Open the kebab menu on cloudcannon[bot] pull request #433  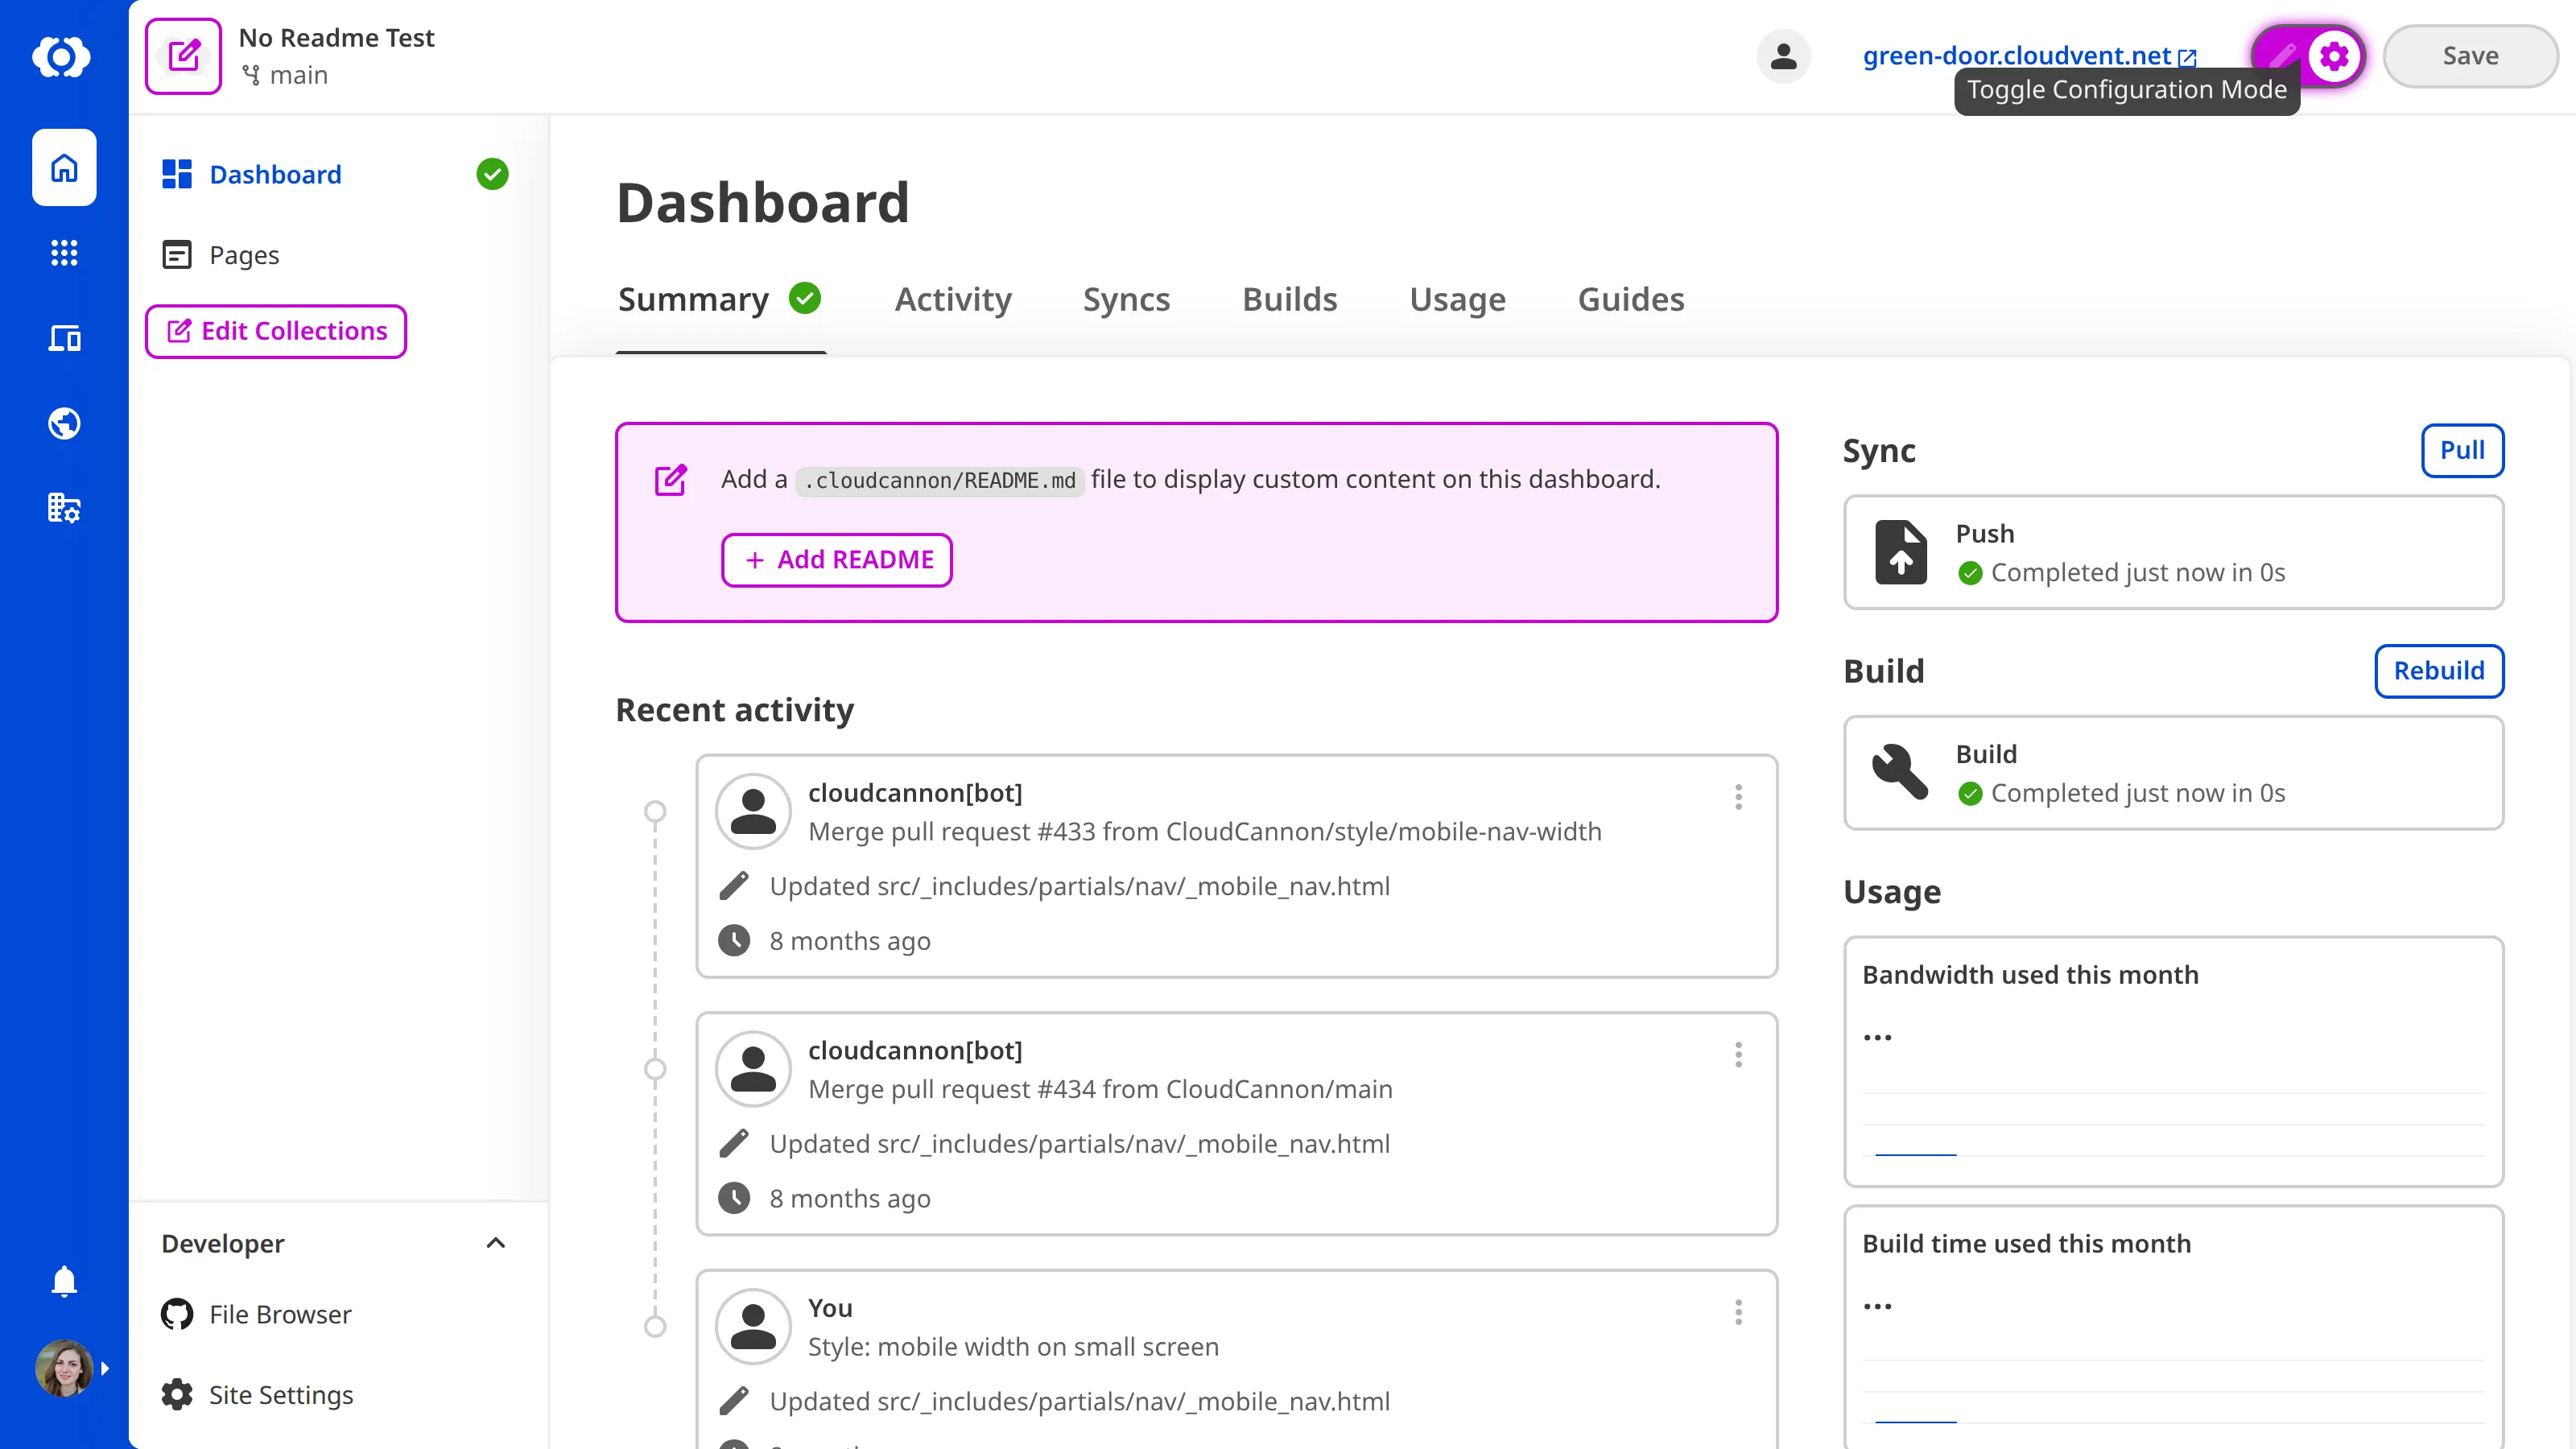pyautogui.click(x=1739, y=797)
